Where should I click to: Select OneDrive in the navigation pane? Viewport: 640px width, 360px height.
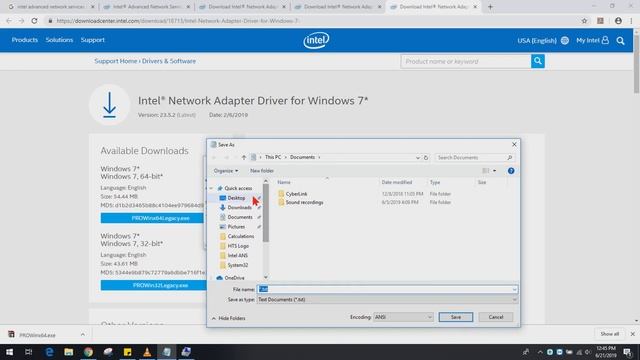coord(234,278)
